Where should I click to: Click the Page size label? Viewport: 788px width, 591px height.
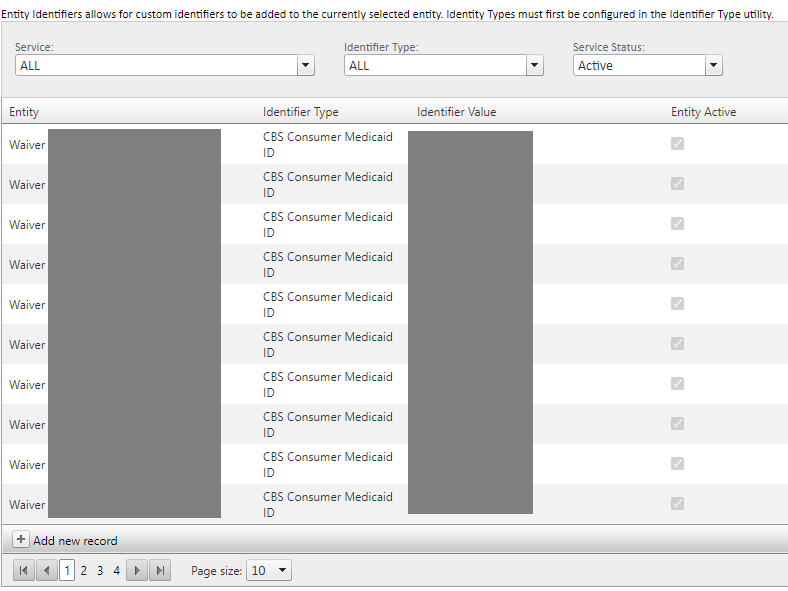pyautogui.click(x=217, y=571)
